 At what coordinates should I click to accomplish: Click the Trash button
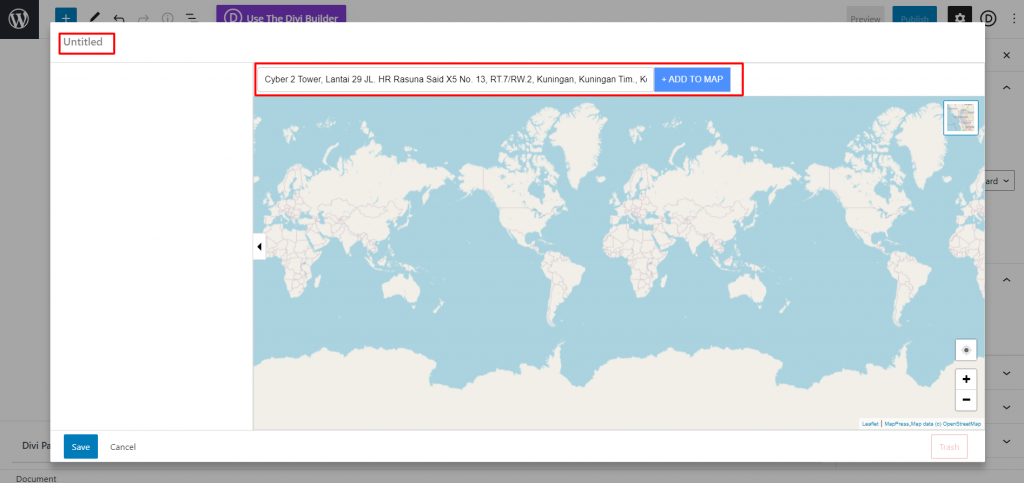point(949,447)
